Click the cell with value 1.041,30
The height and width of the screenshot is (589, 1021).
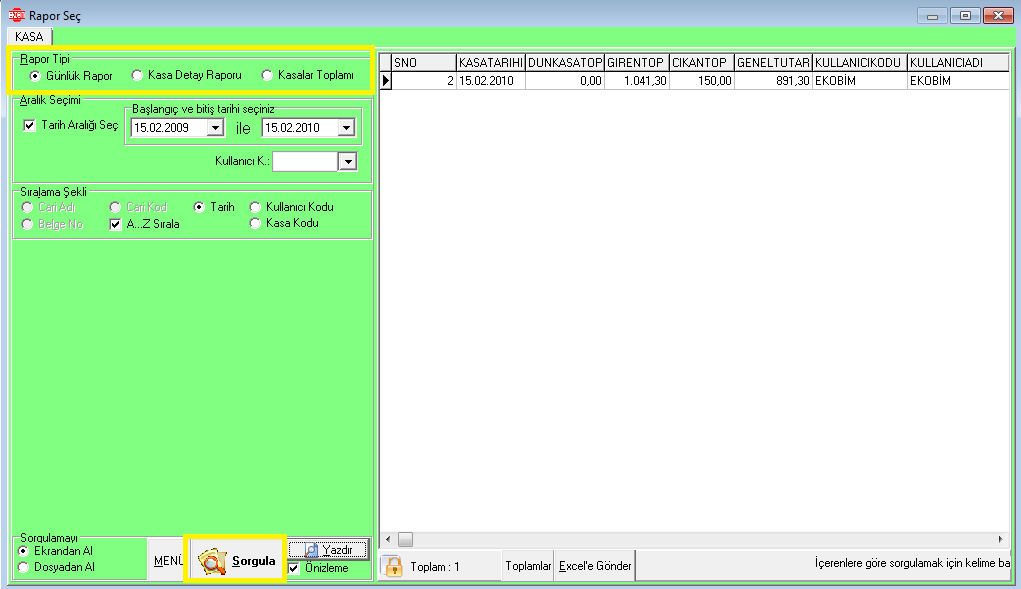pos(637,81)
